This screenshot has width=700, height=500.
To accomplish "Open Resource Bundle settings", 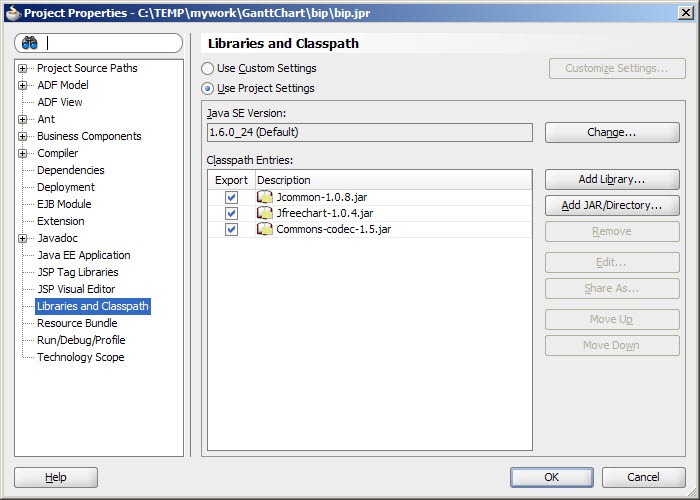I will coord(77,323).
